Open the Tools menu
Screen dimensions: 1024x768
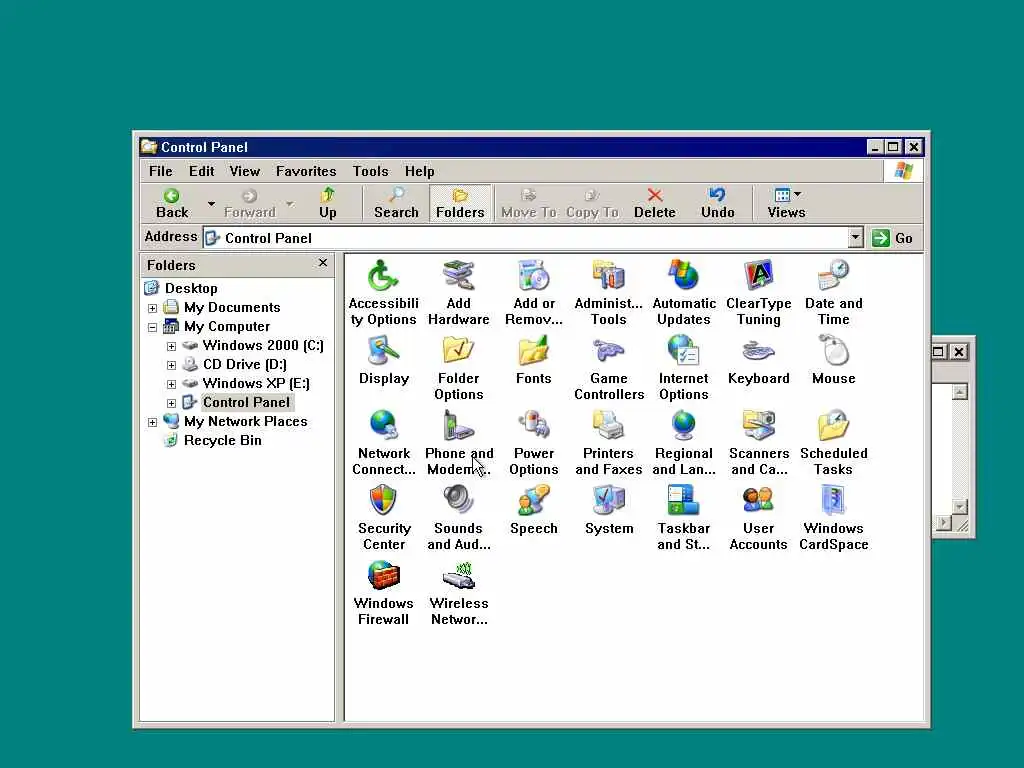370,171
